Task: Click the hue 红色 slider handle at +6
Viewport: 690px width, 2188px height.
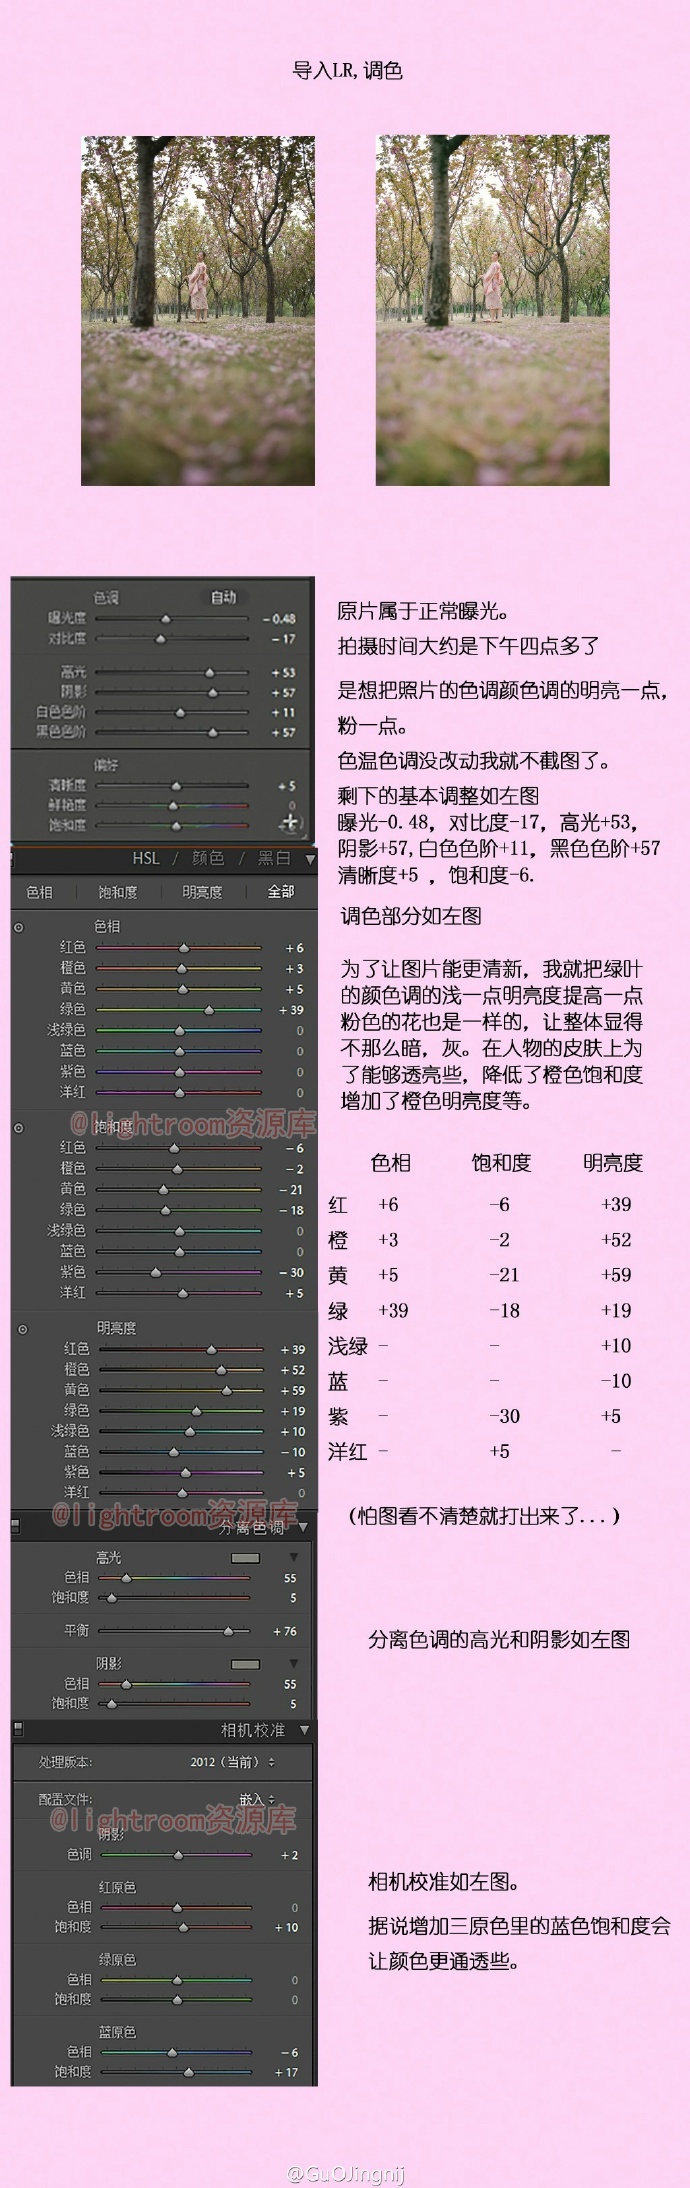Action: pos(184,947)
